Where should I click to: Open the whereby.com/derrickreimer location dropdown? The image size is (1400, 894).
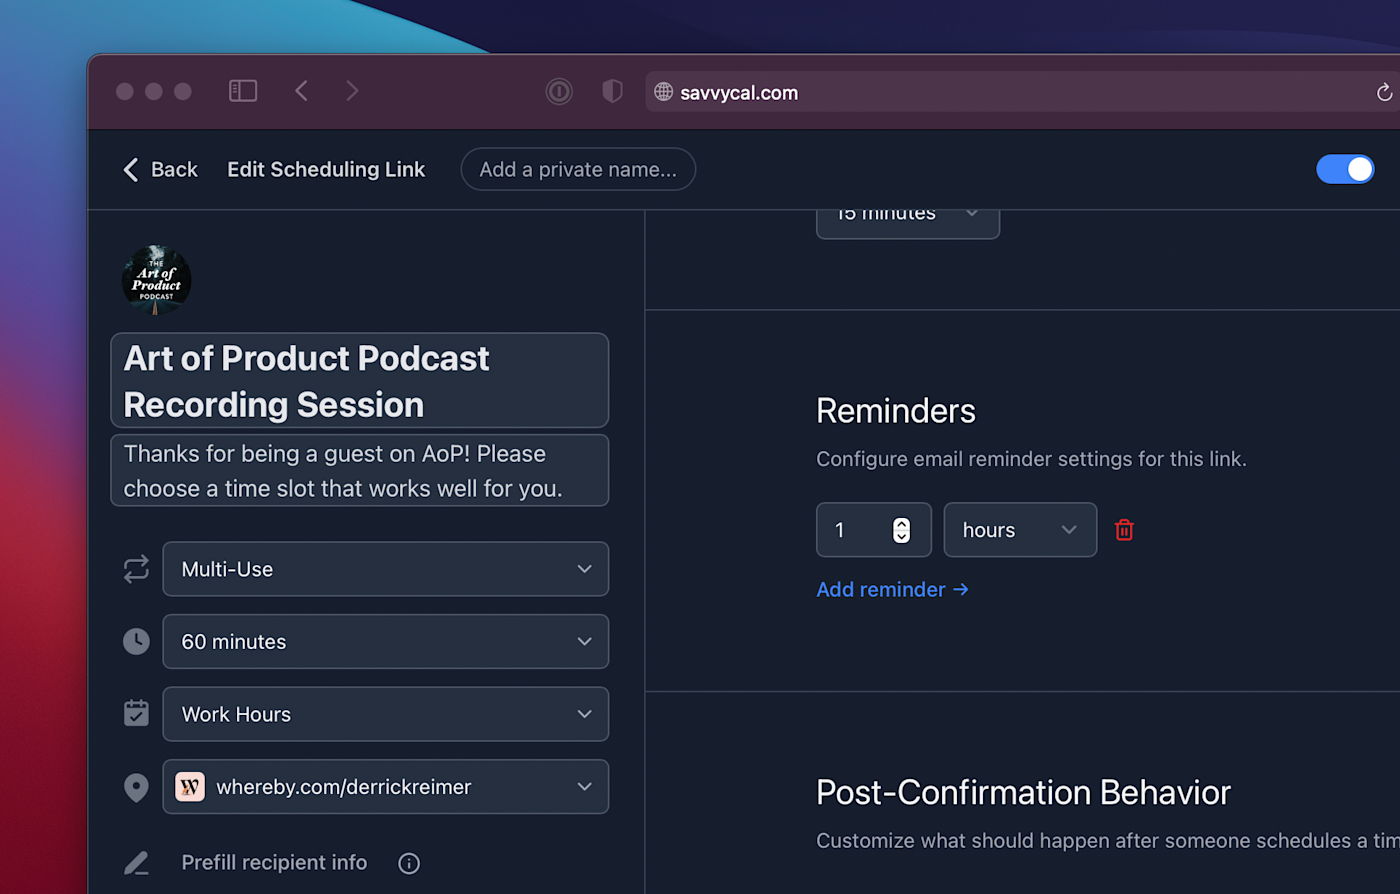(x=386, y=786)
